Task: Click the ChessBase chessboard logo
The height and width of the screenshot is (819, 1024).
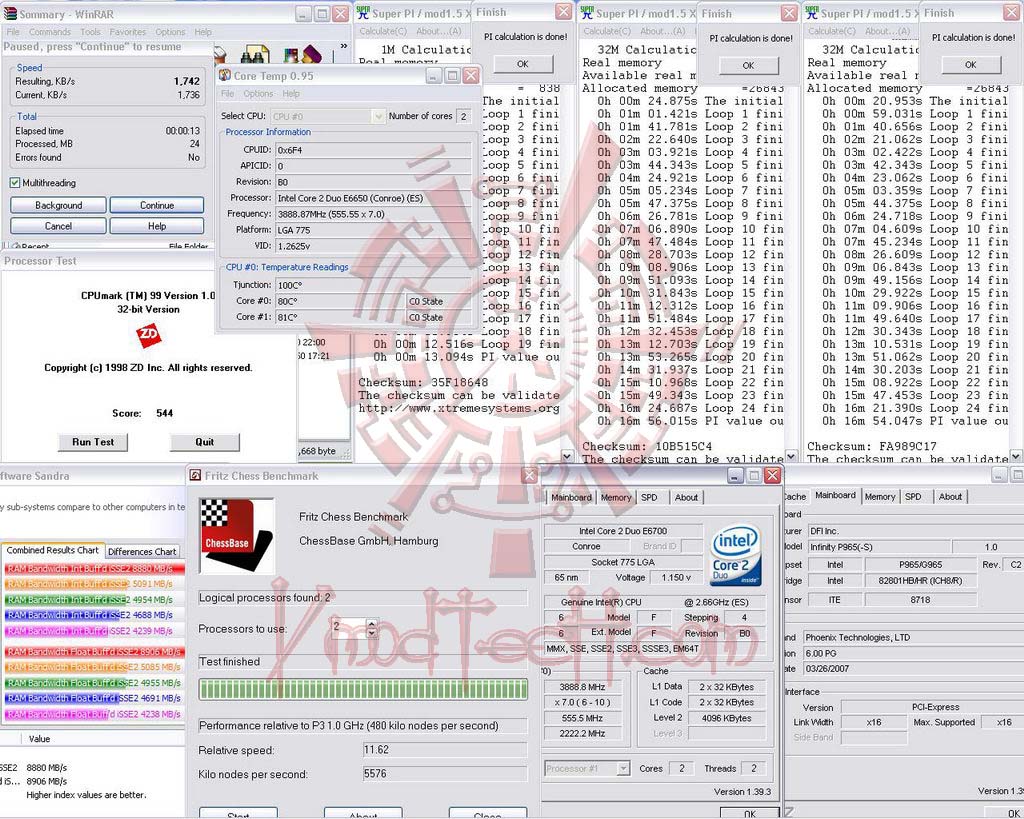Action: [x=236, y=535]
